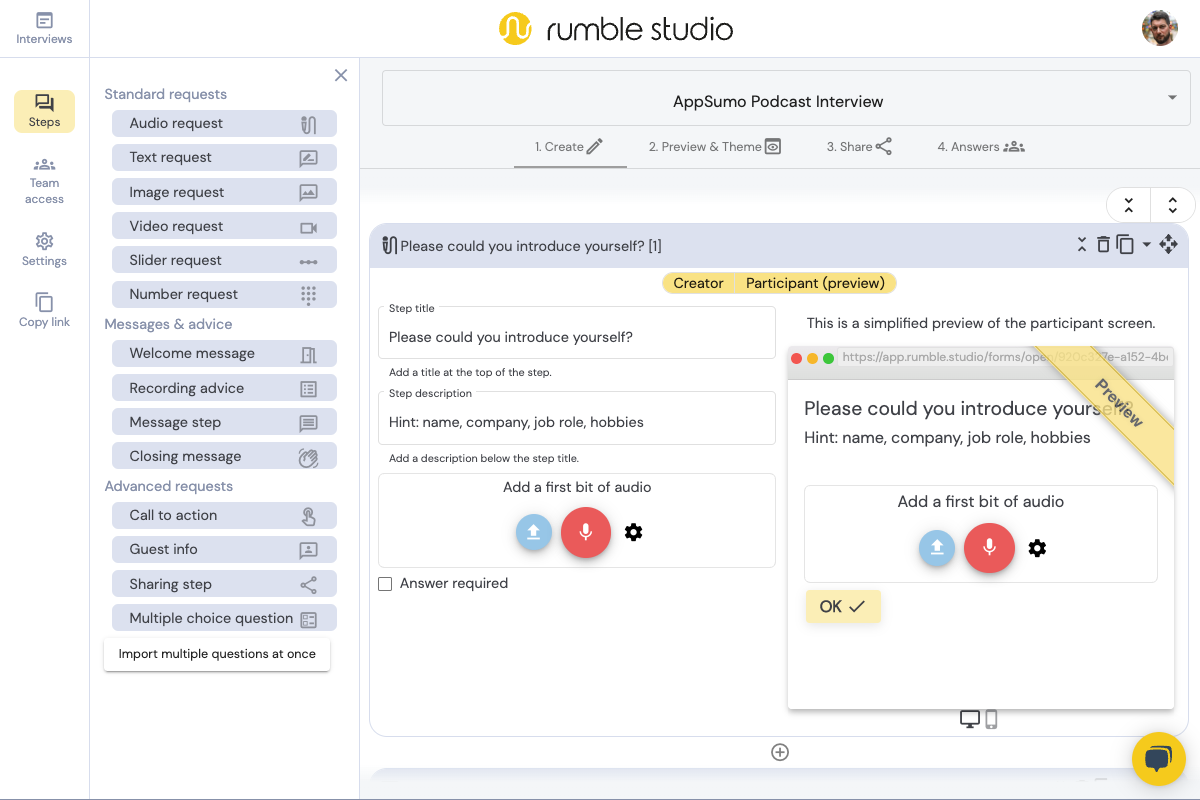Open the interview title dropdown
The width and height of the screenshot is (1200, 800).
click(1172, 98)
